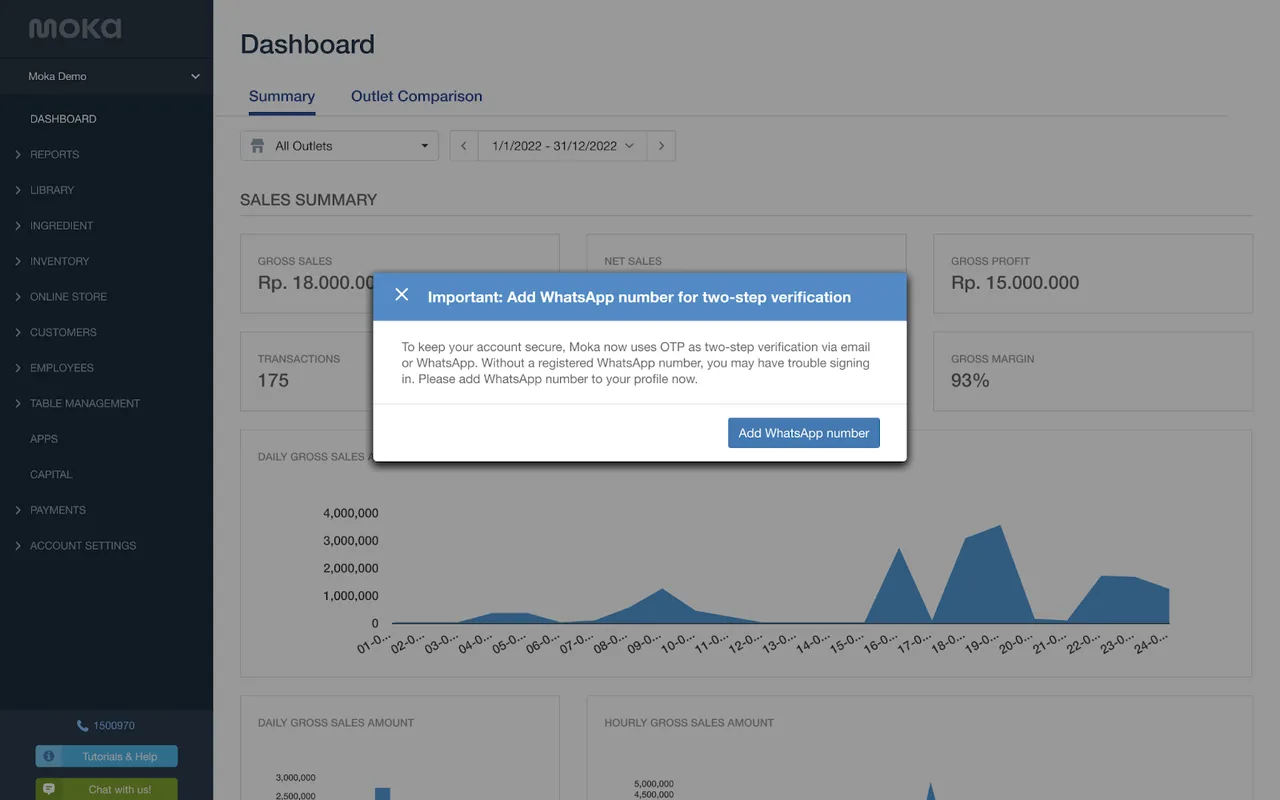Click the Daily Gross Sales Amount bar chart title
The width and height of the screenshot is (1280, 800).
click(336, 723)
